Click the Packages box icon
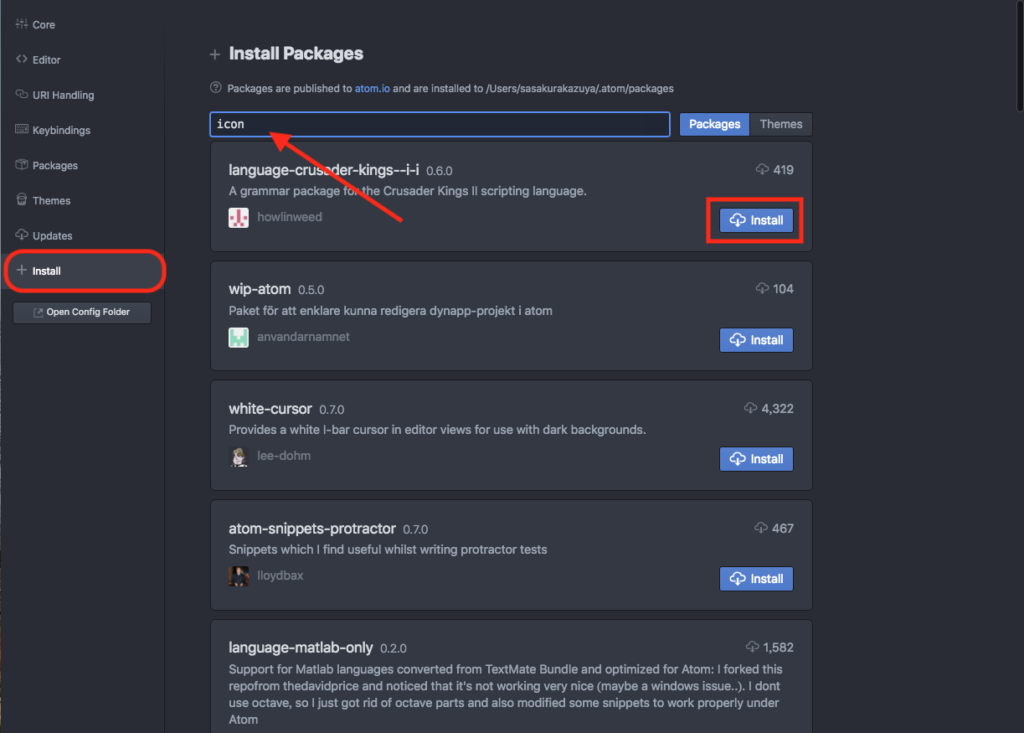The height and width of the screenshot is (733, 1024). point(22,164)
